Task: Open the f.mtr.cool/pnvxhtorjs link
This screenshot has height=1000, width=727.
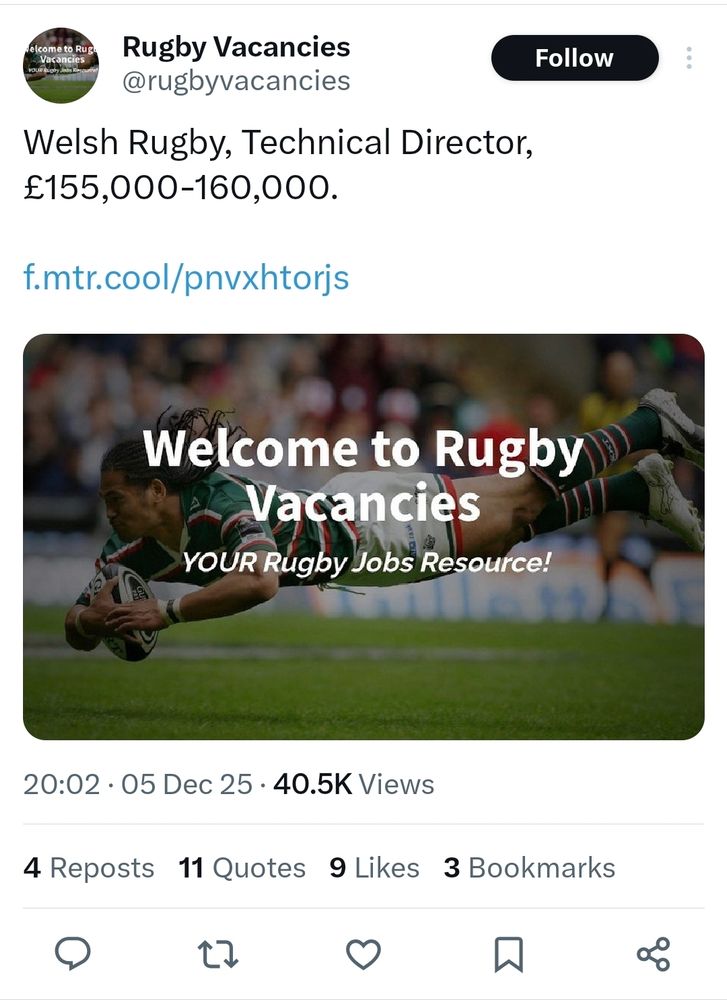Action: click(x=186, y=276)
